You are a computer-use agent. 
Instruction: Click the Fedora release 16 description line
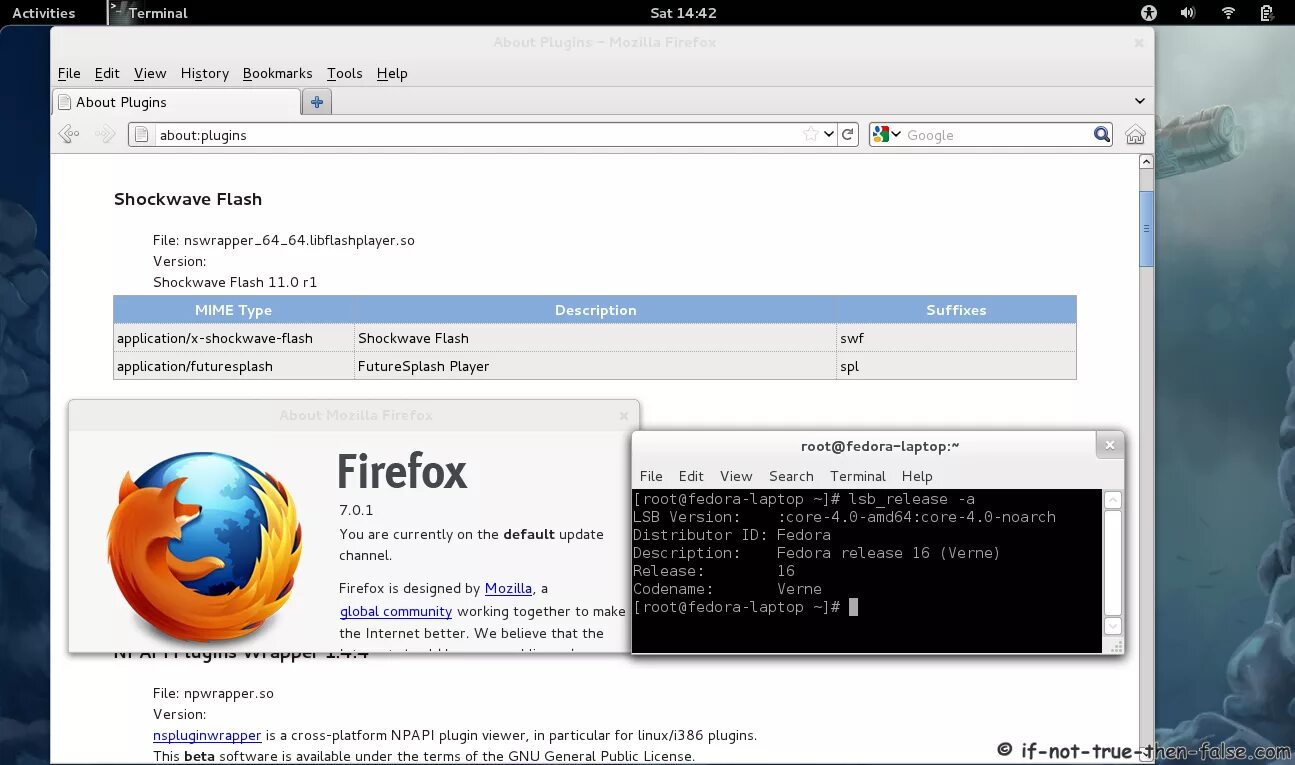pos(817,553)
